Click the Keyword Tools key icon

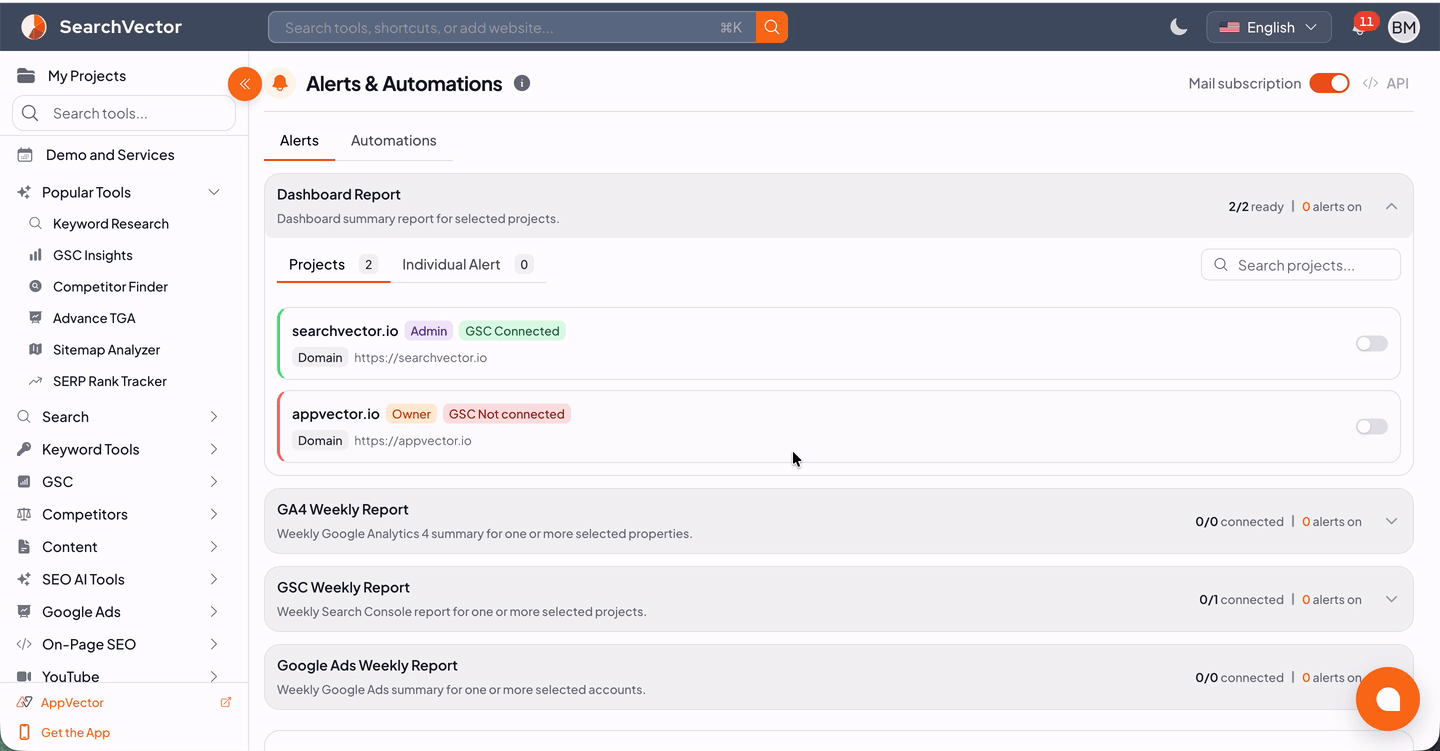click(24, 449)
